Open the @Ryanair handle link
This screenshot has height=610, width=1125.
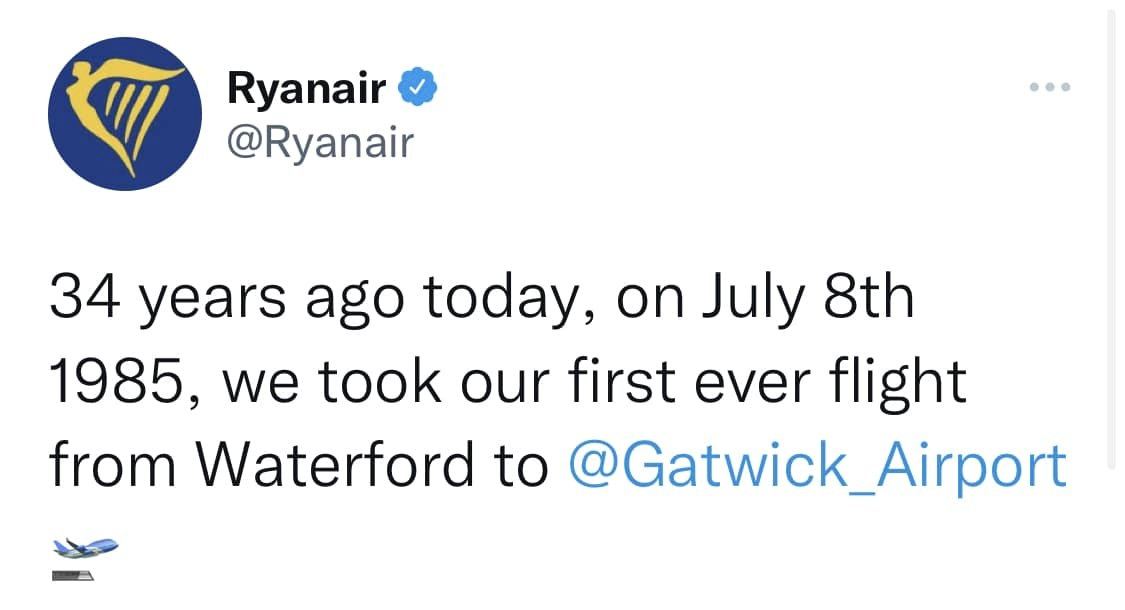point(320,142)
